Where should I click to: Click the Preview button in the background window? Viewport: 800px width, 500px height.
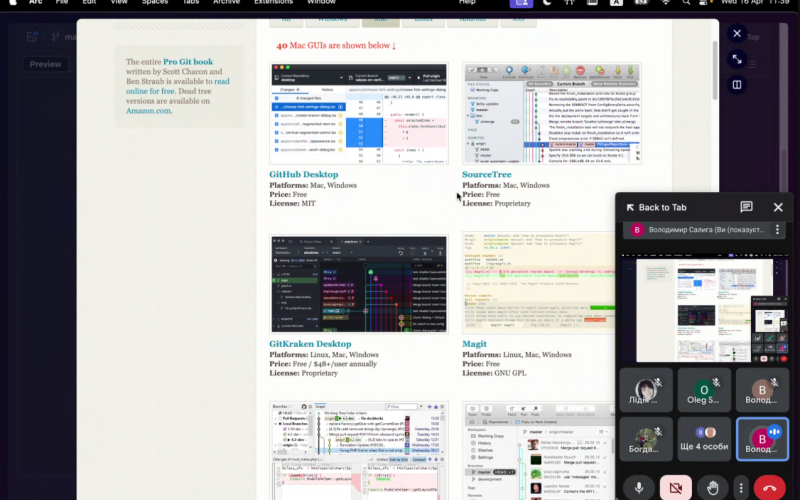click(45, 64)
